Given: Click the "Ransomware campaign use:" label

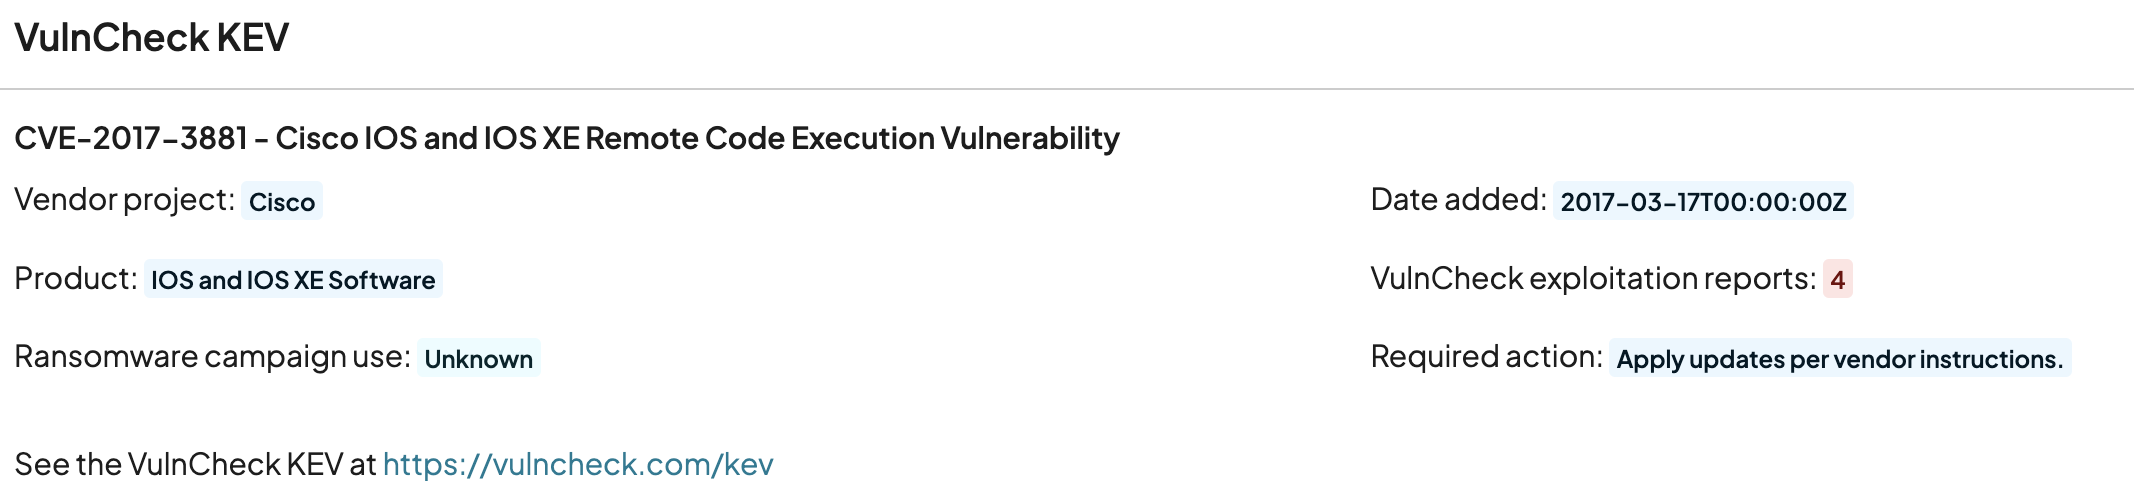Looking at the screenshot, I should [x=212, y=357].
